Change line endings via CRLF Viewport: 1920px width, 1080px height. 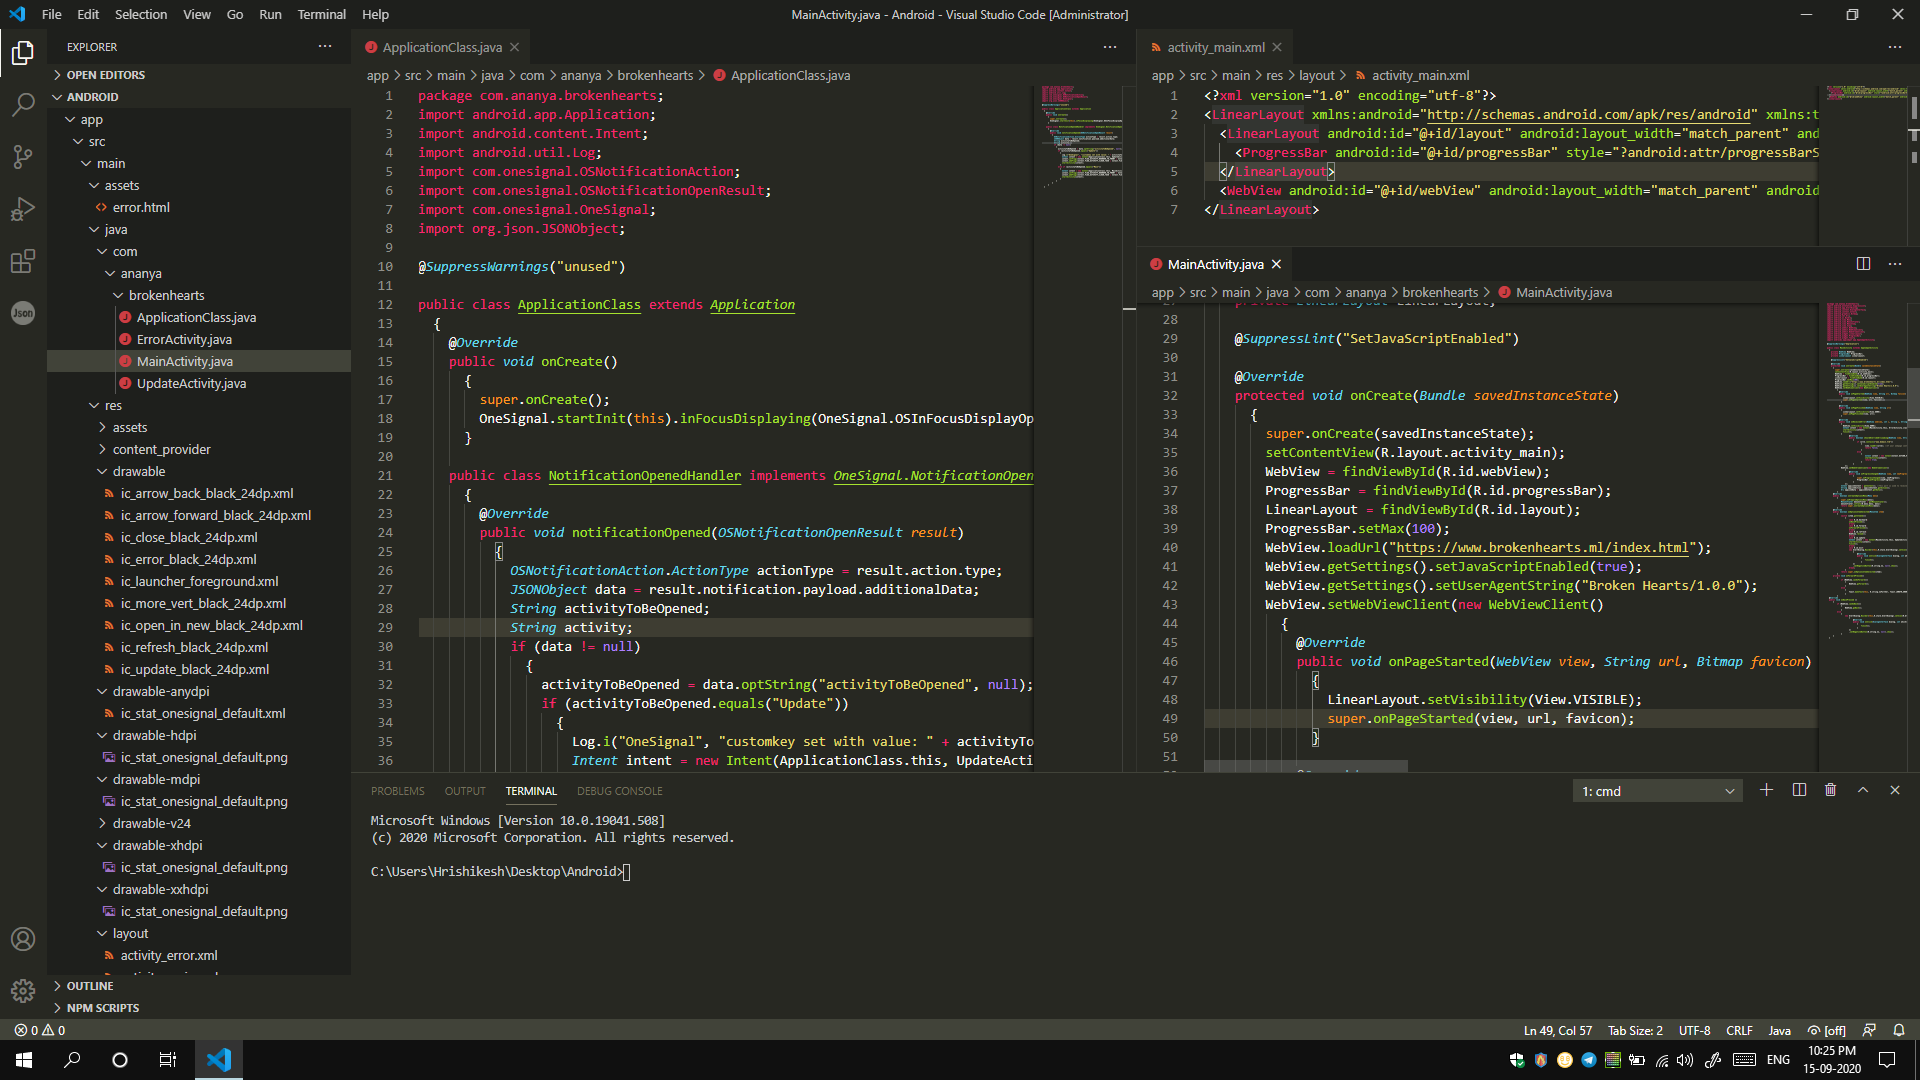click(x=1739, y=1030)
